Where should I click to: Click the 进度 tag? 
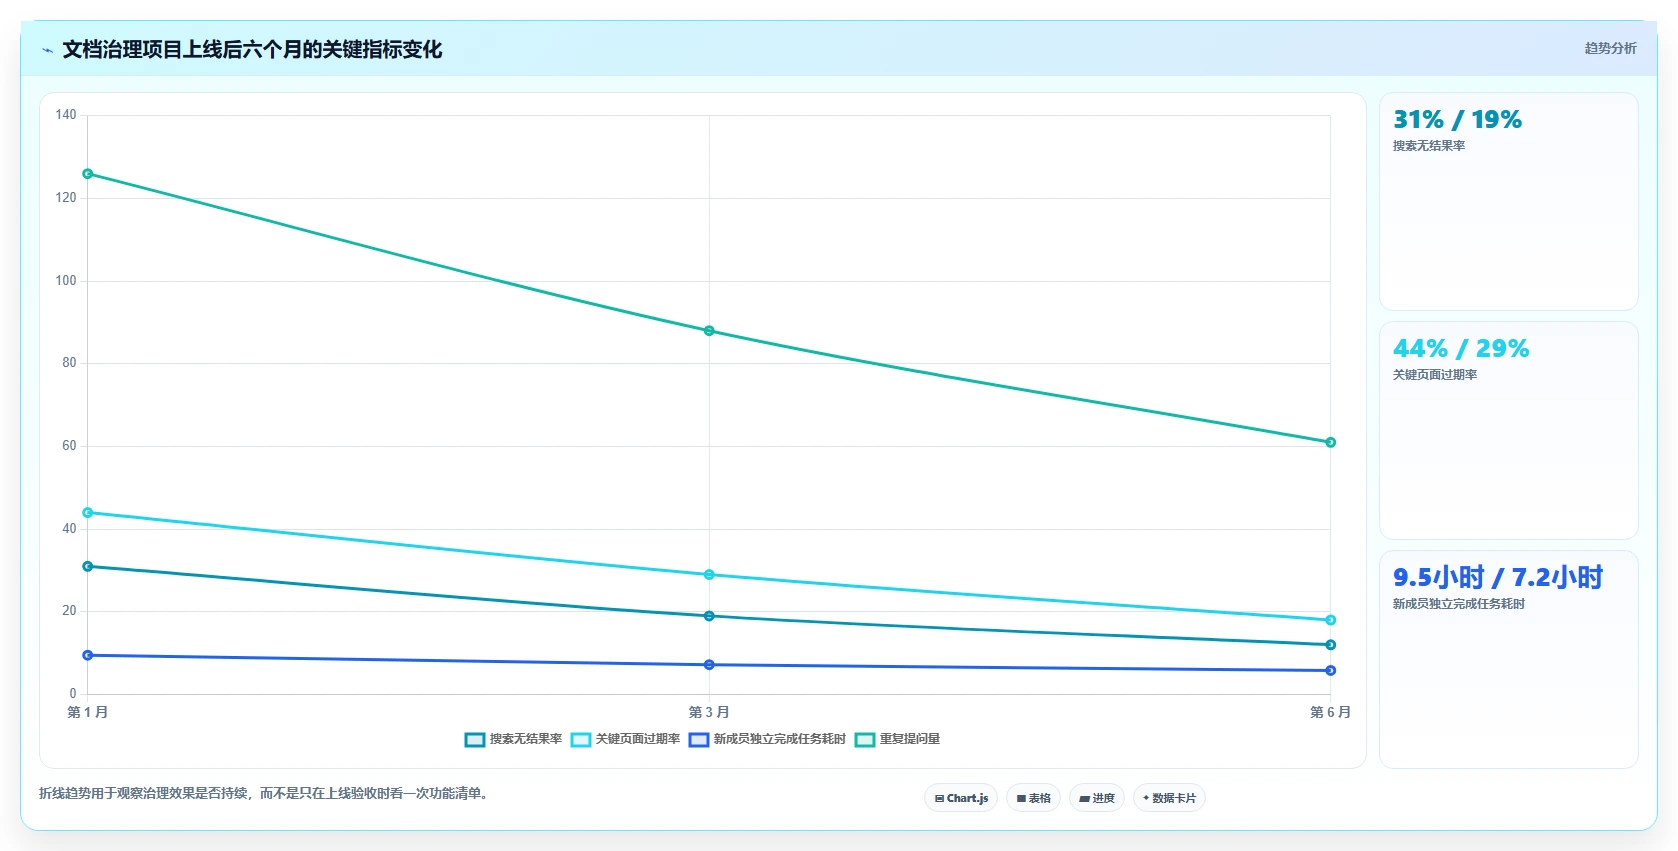tap(1097, 798)
